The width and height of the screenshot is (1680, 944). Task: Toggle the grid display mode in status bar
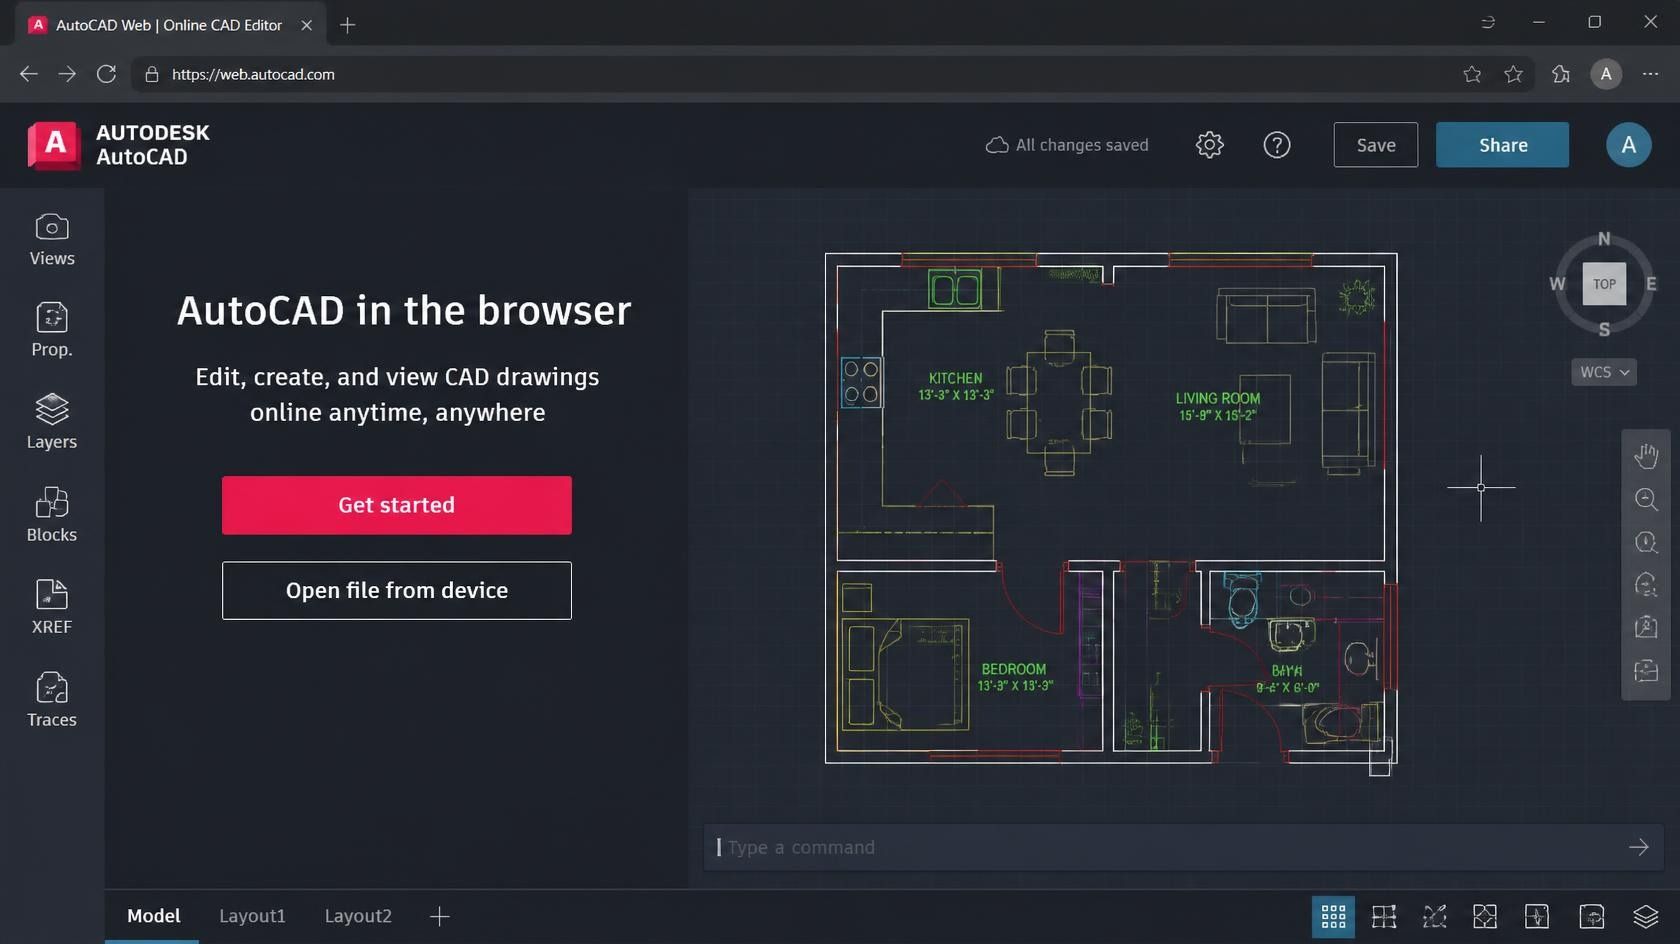[x=1333, y=916]
